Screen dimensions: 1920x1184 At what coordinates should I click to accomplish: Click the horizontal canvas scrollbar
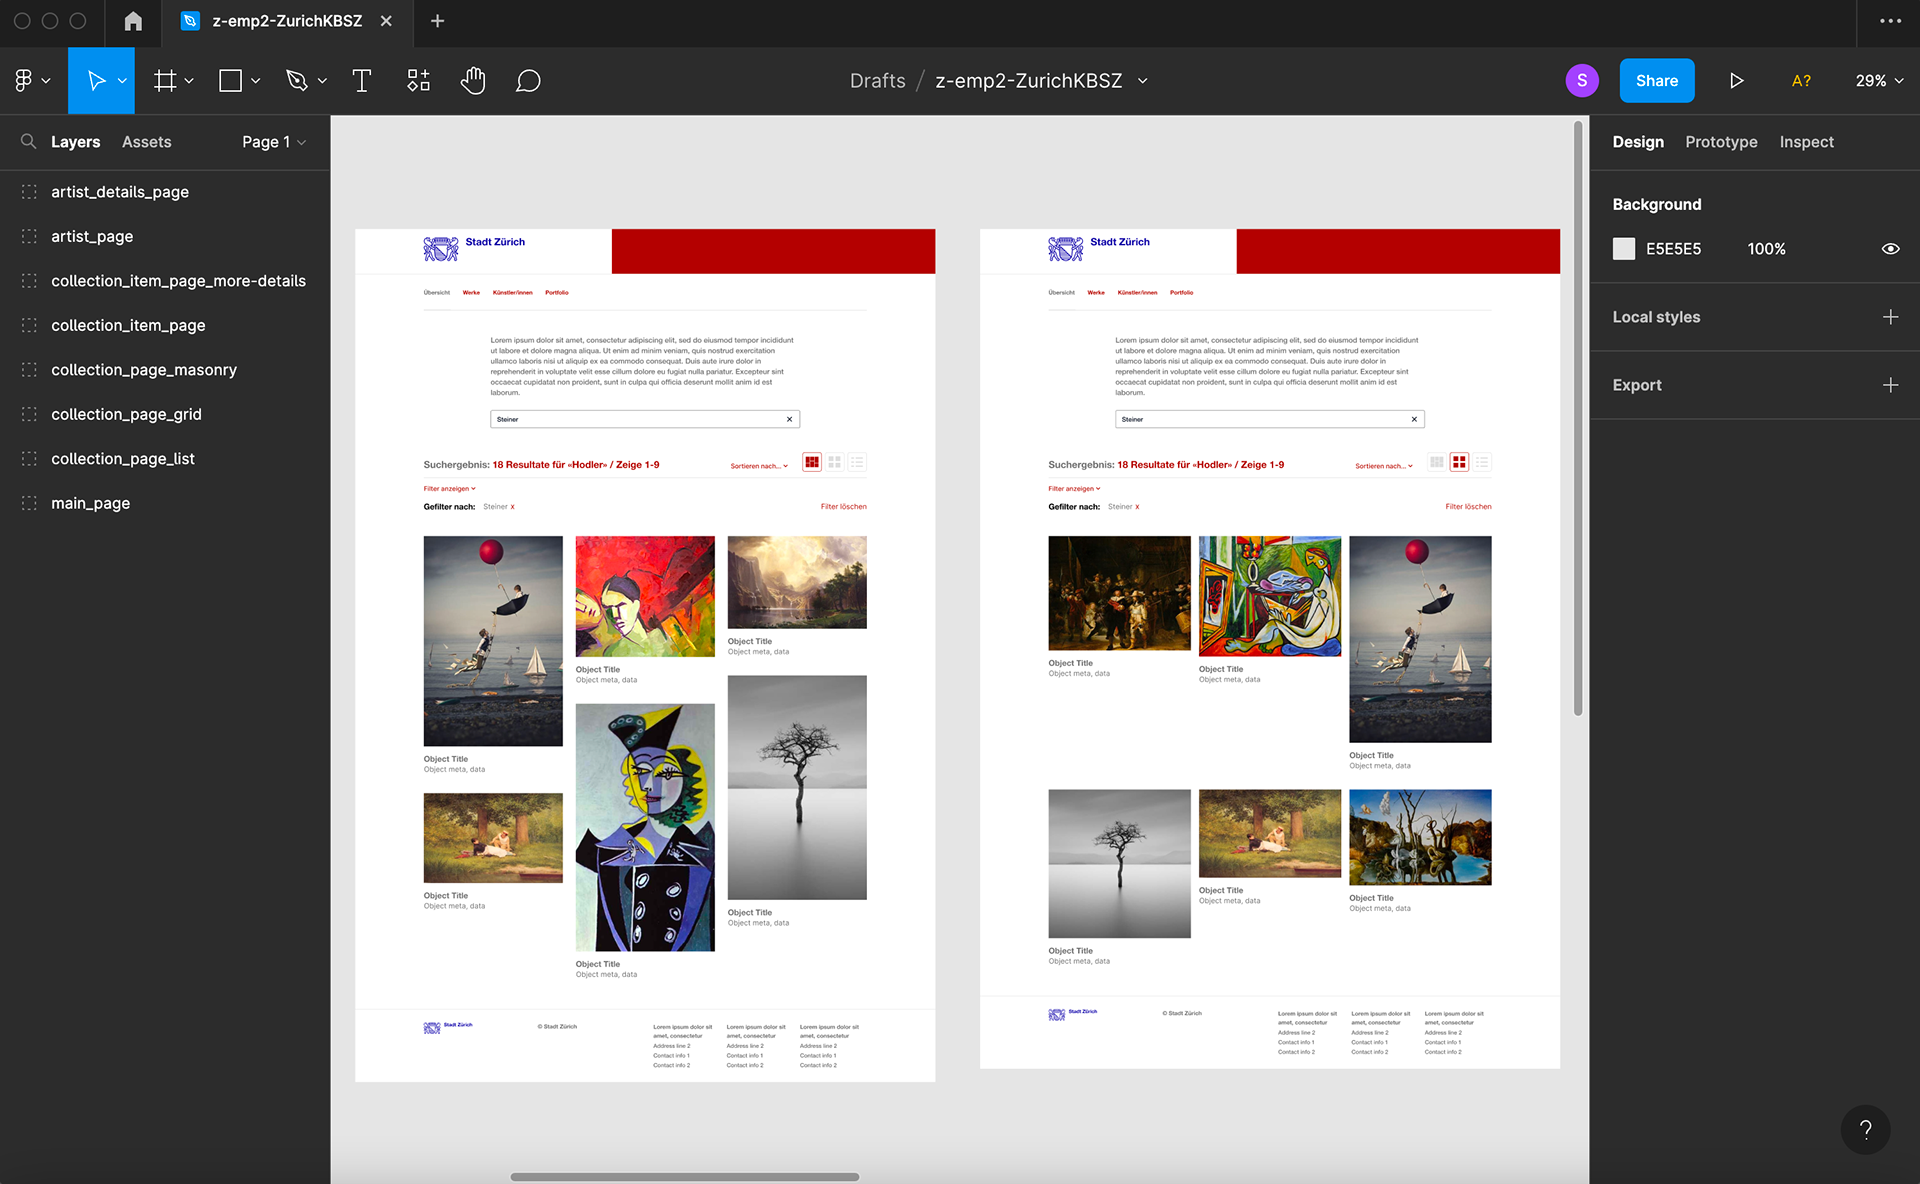(x=684, y=1177)
